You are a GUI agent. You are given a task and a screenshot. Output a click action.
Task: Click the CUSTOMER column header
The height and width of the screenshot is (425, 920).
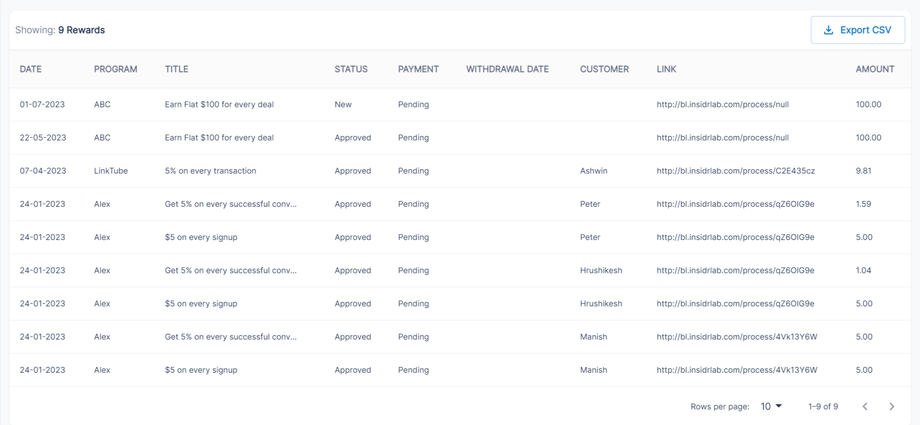tap(604, 69)
